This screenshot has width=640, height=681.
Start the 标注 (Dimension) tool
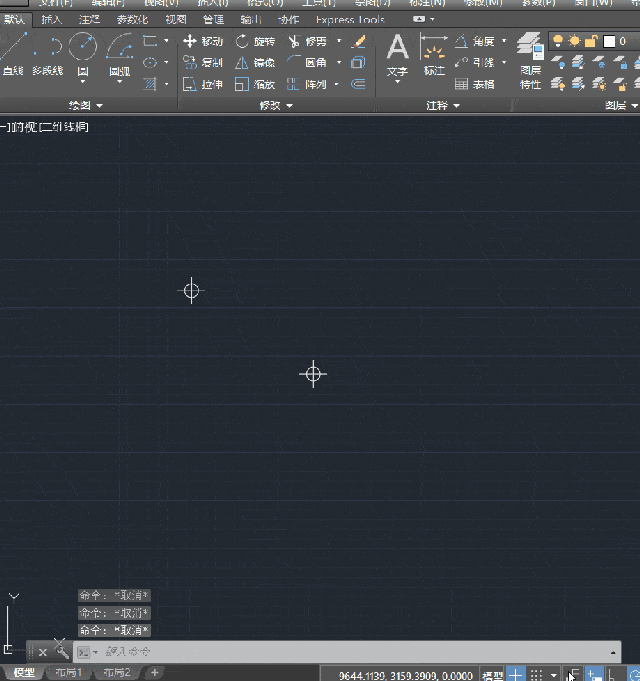tap(434, 53)
